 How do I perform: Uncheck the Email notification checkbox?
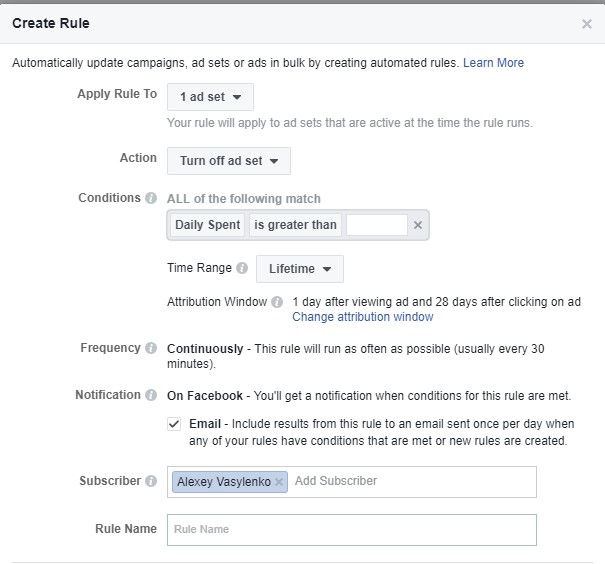(x=174, y=424)
